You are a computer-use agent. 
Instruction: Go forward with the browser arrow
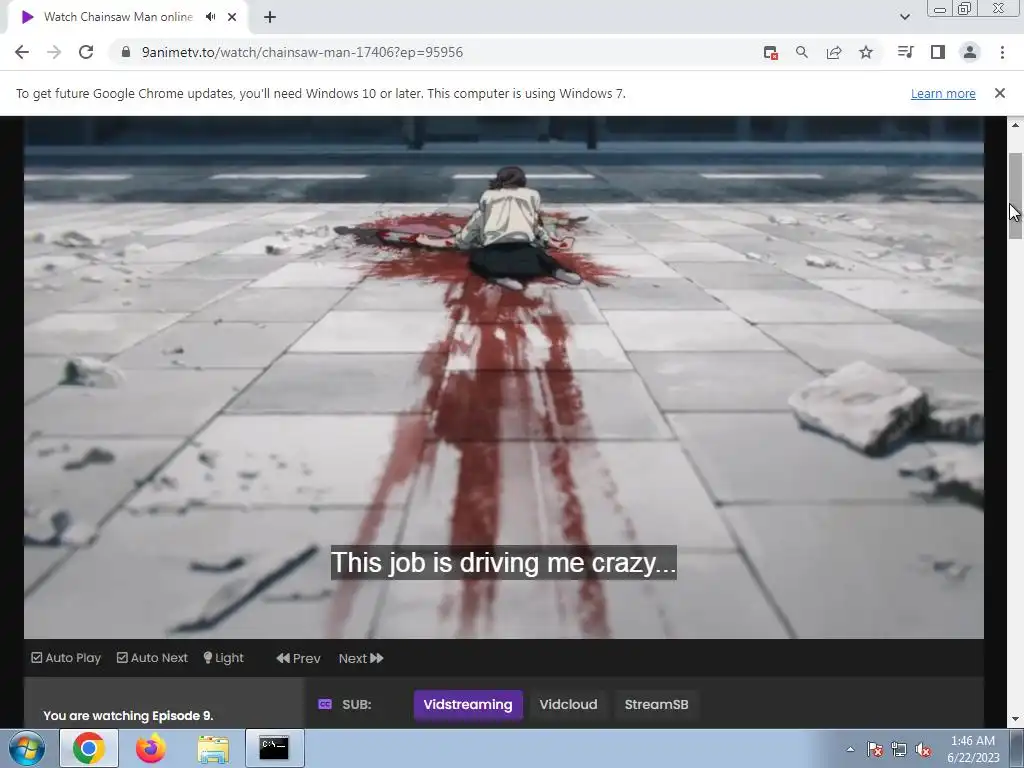(54, 52)
